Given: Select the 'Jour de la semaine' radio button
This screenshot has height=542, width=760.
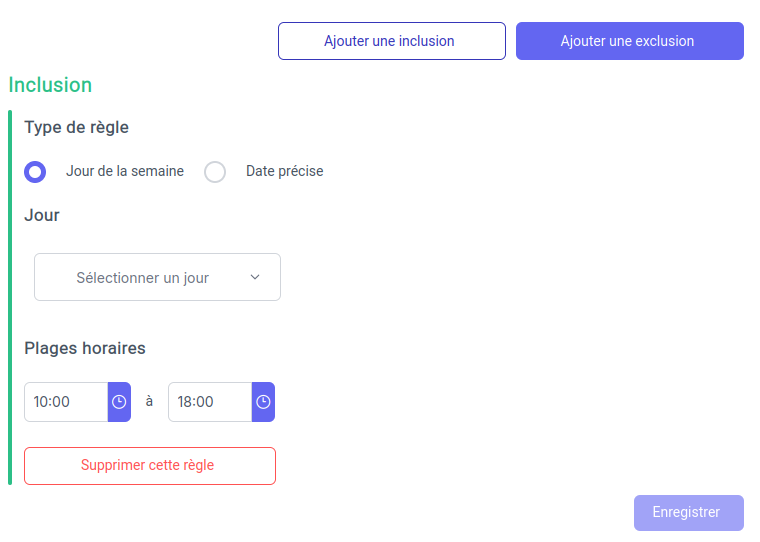Looking at the screenshot, I should pos(35,172).
